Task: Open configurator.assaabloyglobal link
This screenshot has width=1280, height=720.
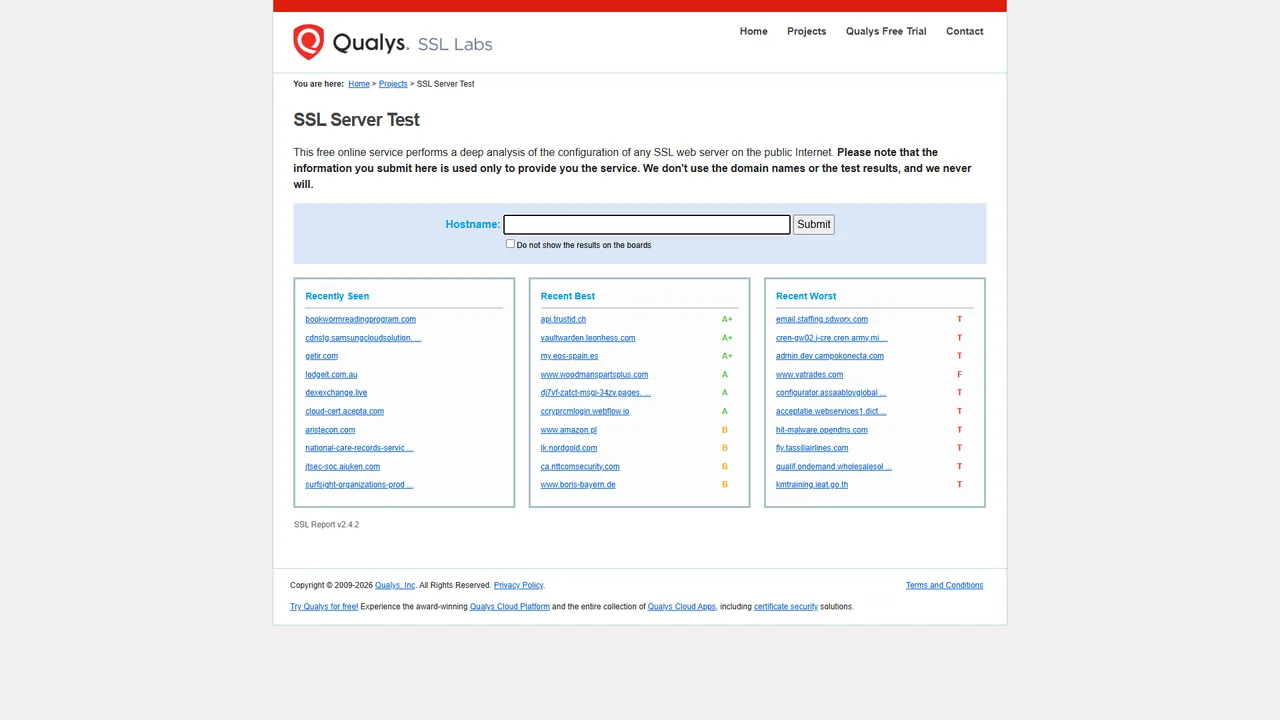Action: pos(831,393)
